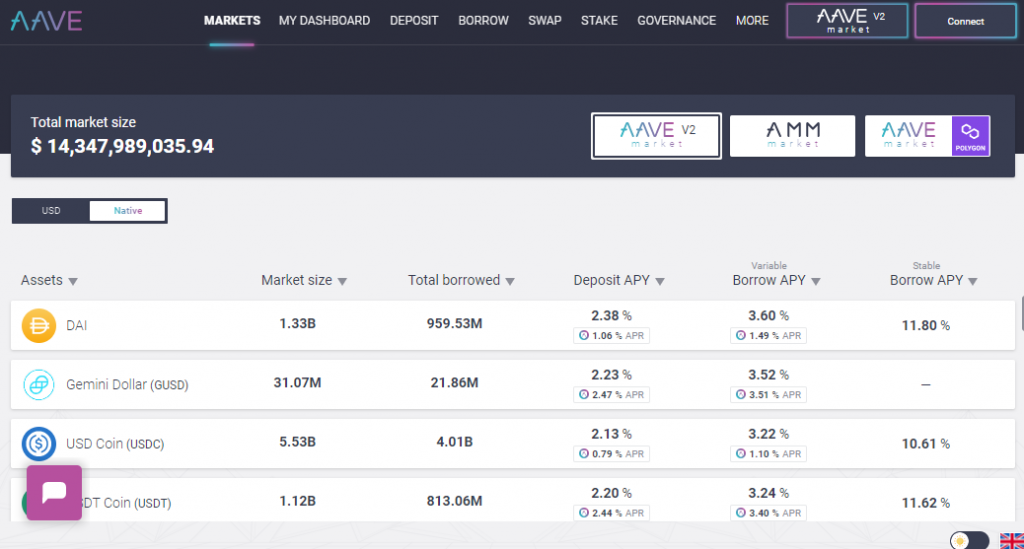Sort by Total borrowed column arrow

coord(510,281)
